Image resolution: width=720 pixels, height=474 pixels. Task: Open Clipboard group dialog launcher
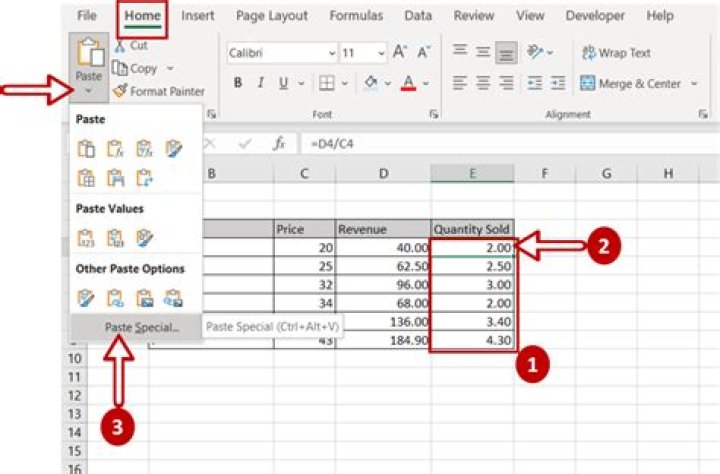pyautogui.click(x=211, y=114)
